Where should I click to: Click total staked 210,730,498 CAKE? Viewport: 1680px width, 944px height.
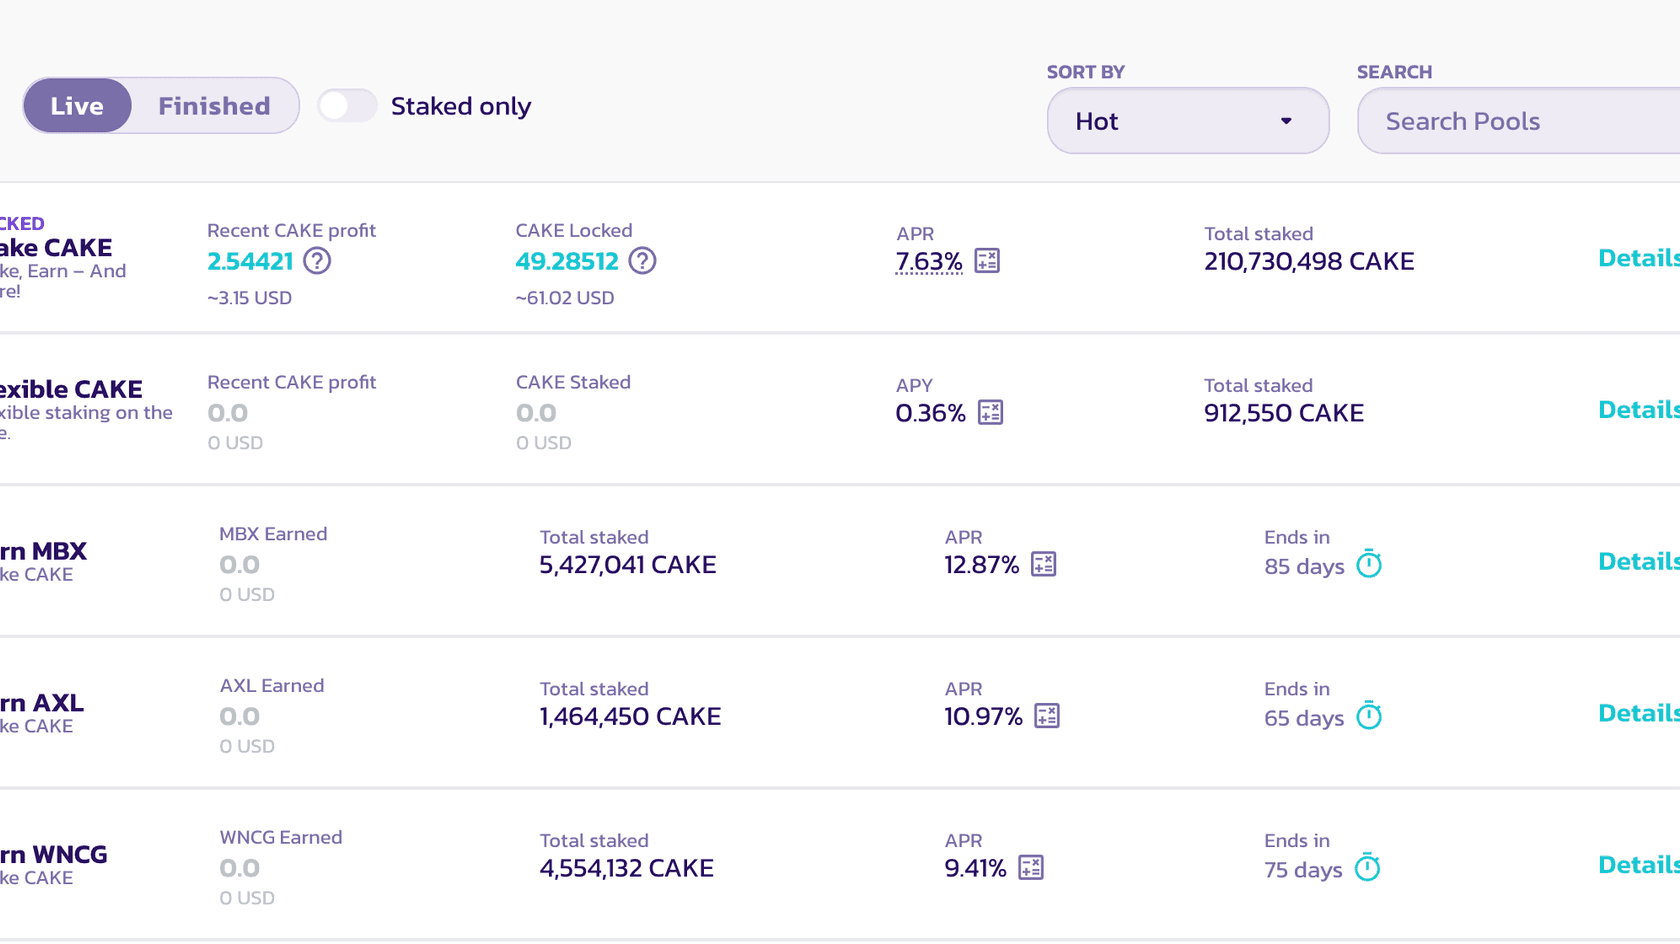point(1309,262)
